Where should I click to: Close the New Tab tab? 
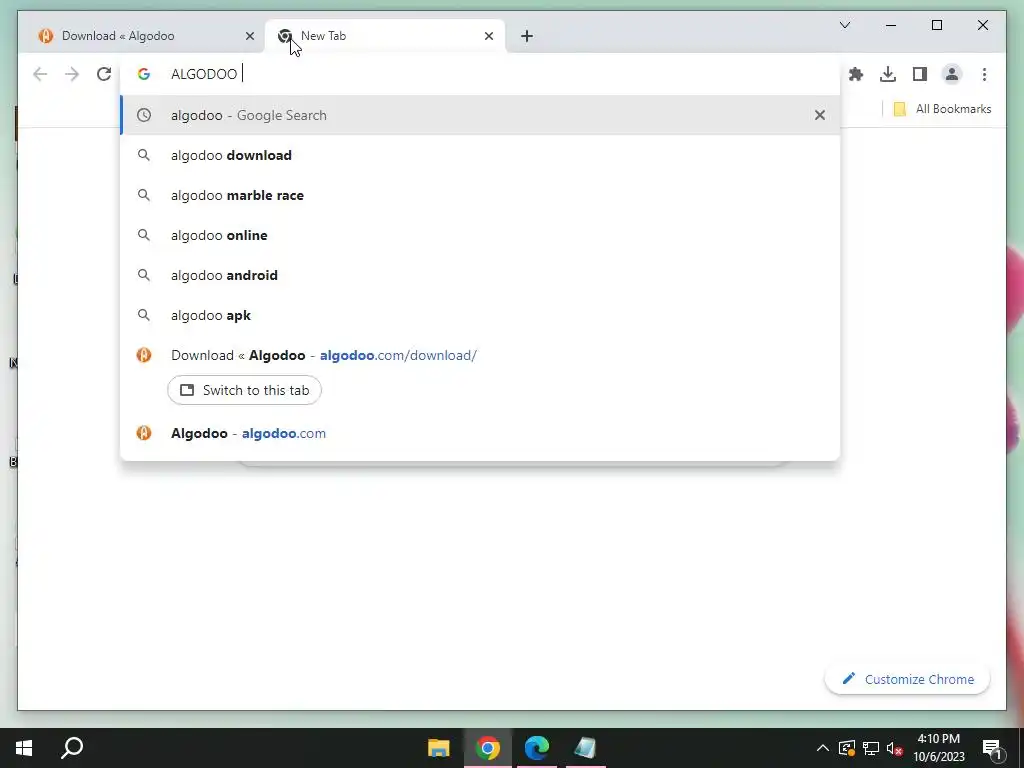pos(488,36)
